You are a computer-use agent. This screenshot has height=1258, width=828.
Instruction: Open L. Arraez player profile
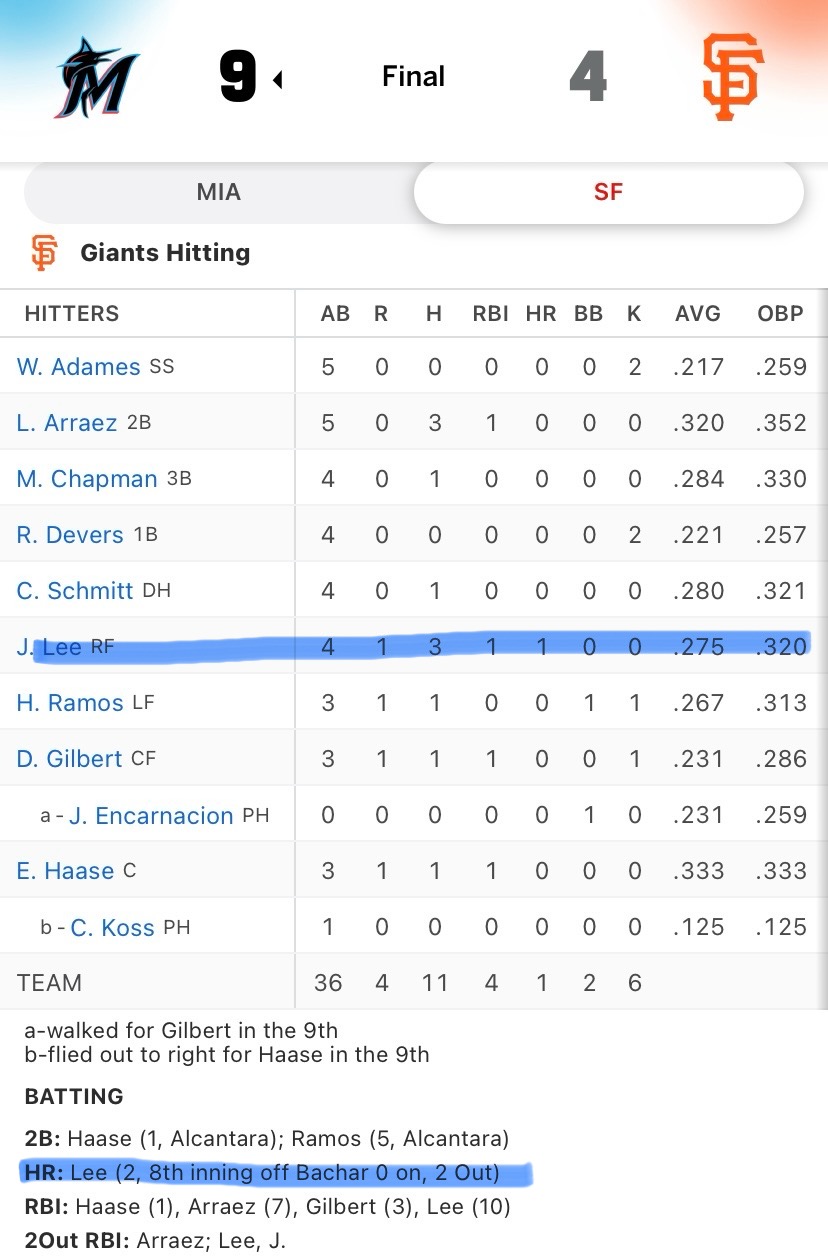click(x=67, y=423)
